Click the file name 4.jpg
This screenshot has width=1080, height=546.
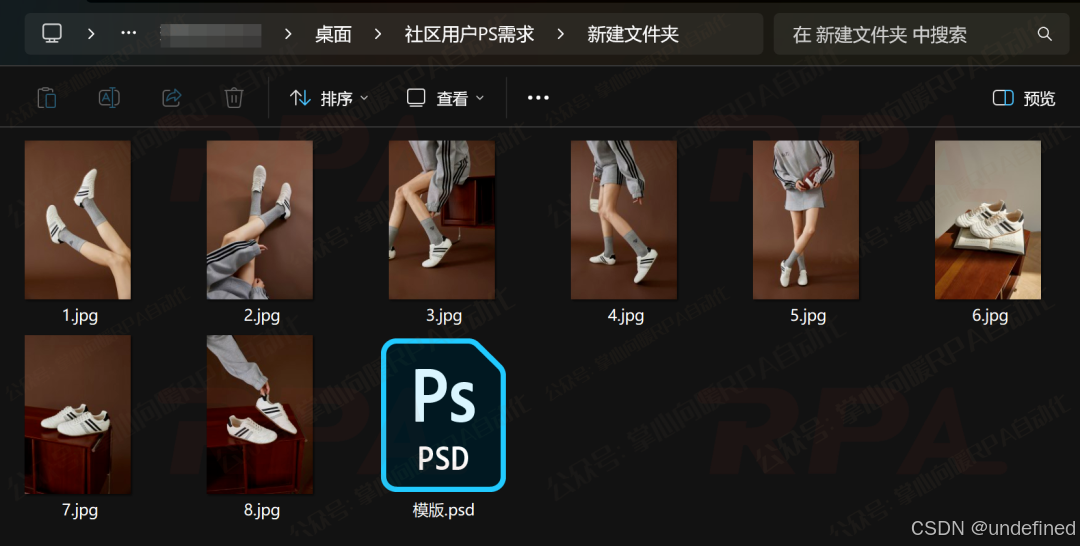point(625,316)
